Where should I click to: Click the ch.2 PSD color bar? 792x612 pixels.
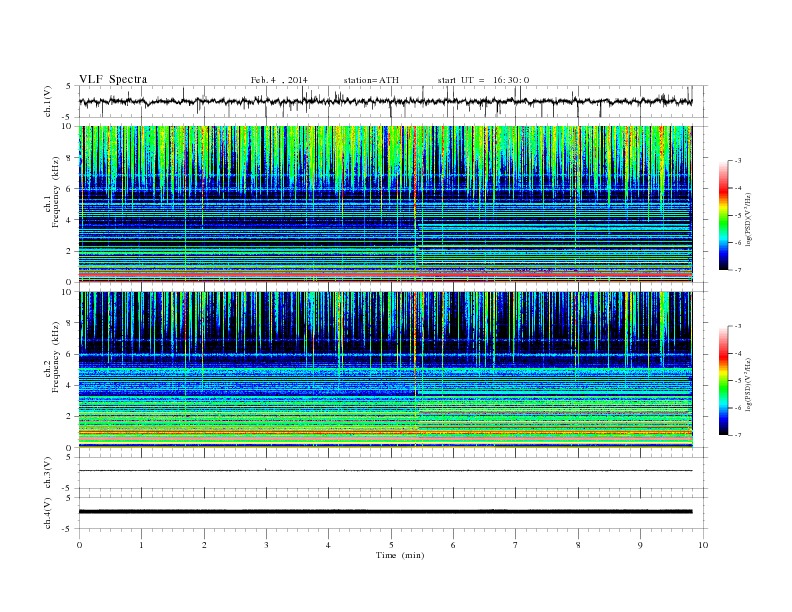click(x=723, y=381)
